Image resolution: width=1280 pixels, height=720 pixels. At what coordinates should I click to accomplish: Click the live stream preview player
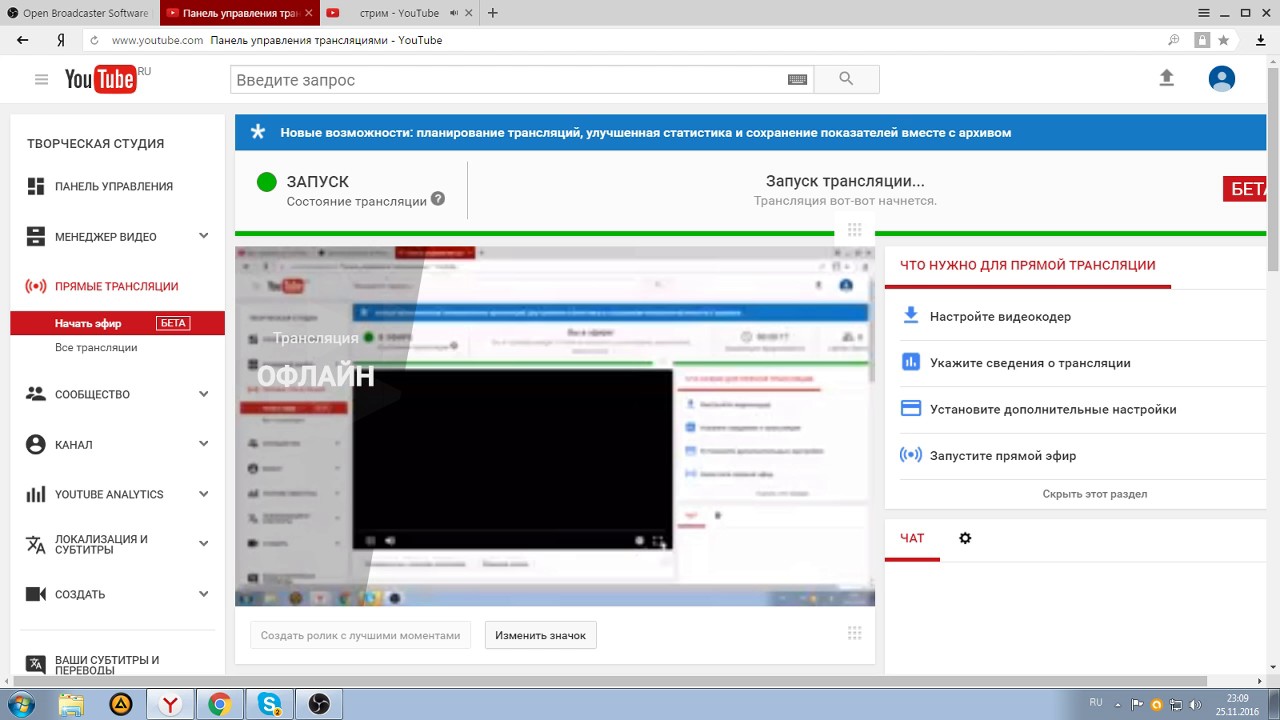555,425
